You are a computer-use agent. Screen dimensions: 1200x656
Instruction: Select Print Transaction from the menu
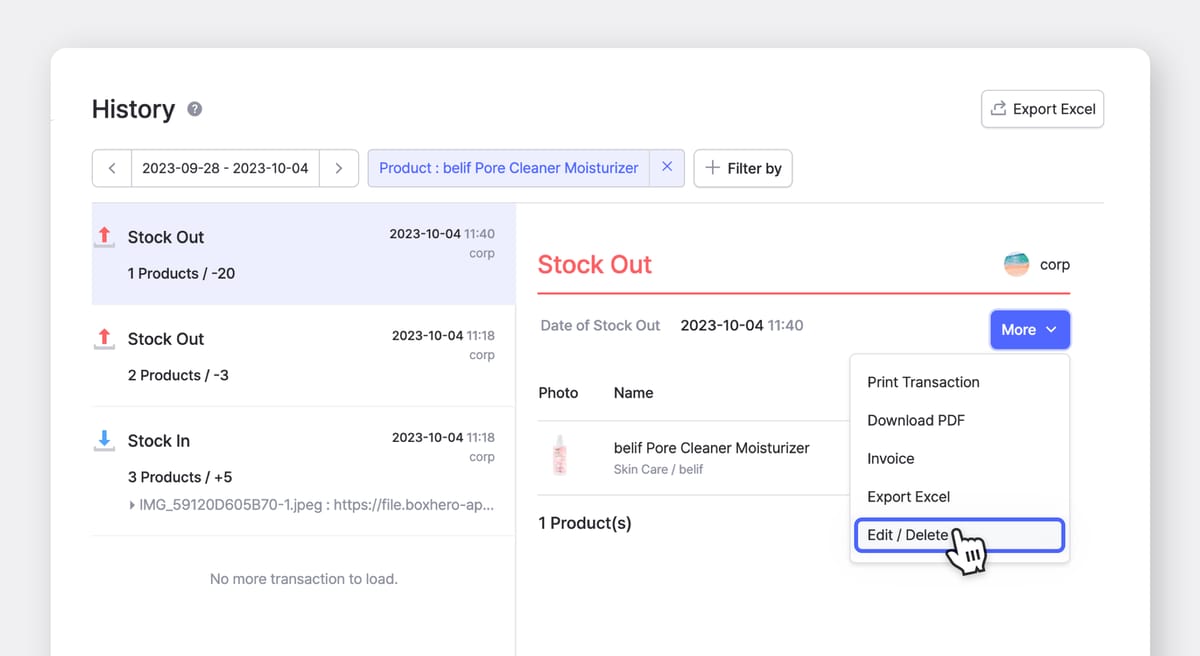[922, 382]
